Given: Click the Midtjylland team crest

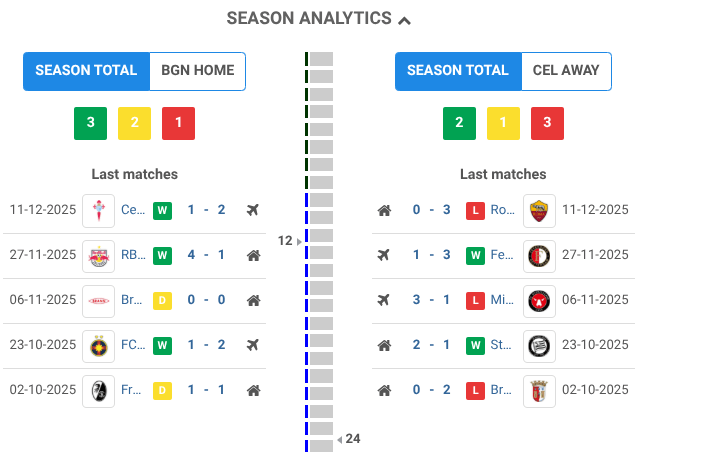Looking at the screenshot, I should [x=539, y=300].
